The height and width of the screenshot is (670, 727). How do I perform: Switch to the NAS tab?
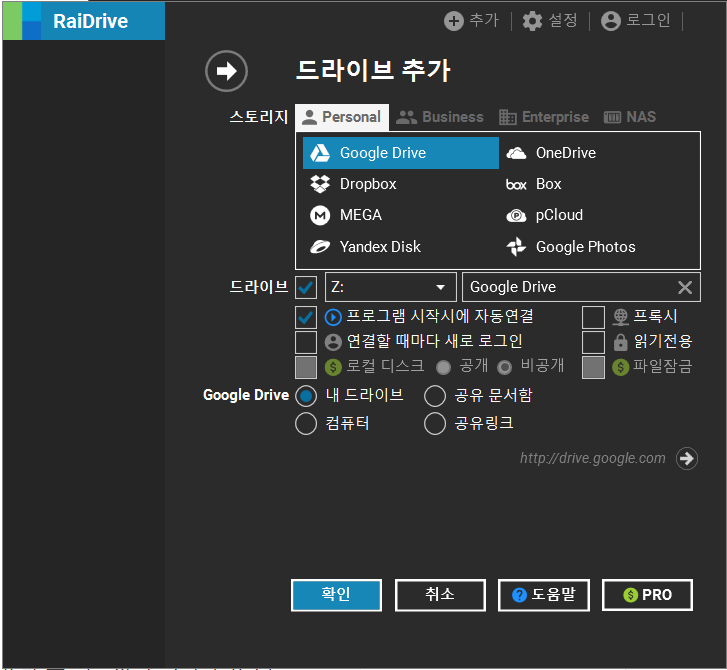tap(630, 117)
